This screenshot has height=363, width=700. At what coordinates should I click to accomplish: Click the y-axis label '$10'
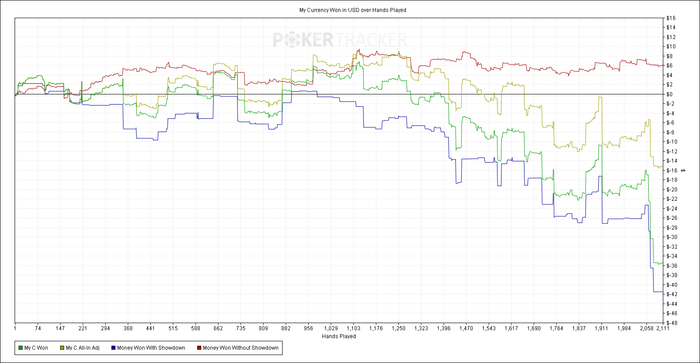tap(671, 47)
